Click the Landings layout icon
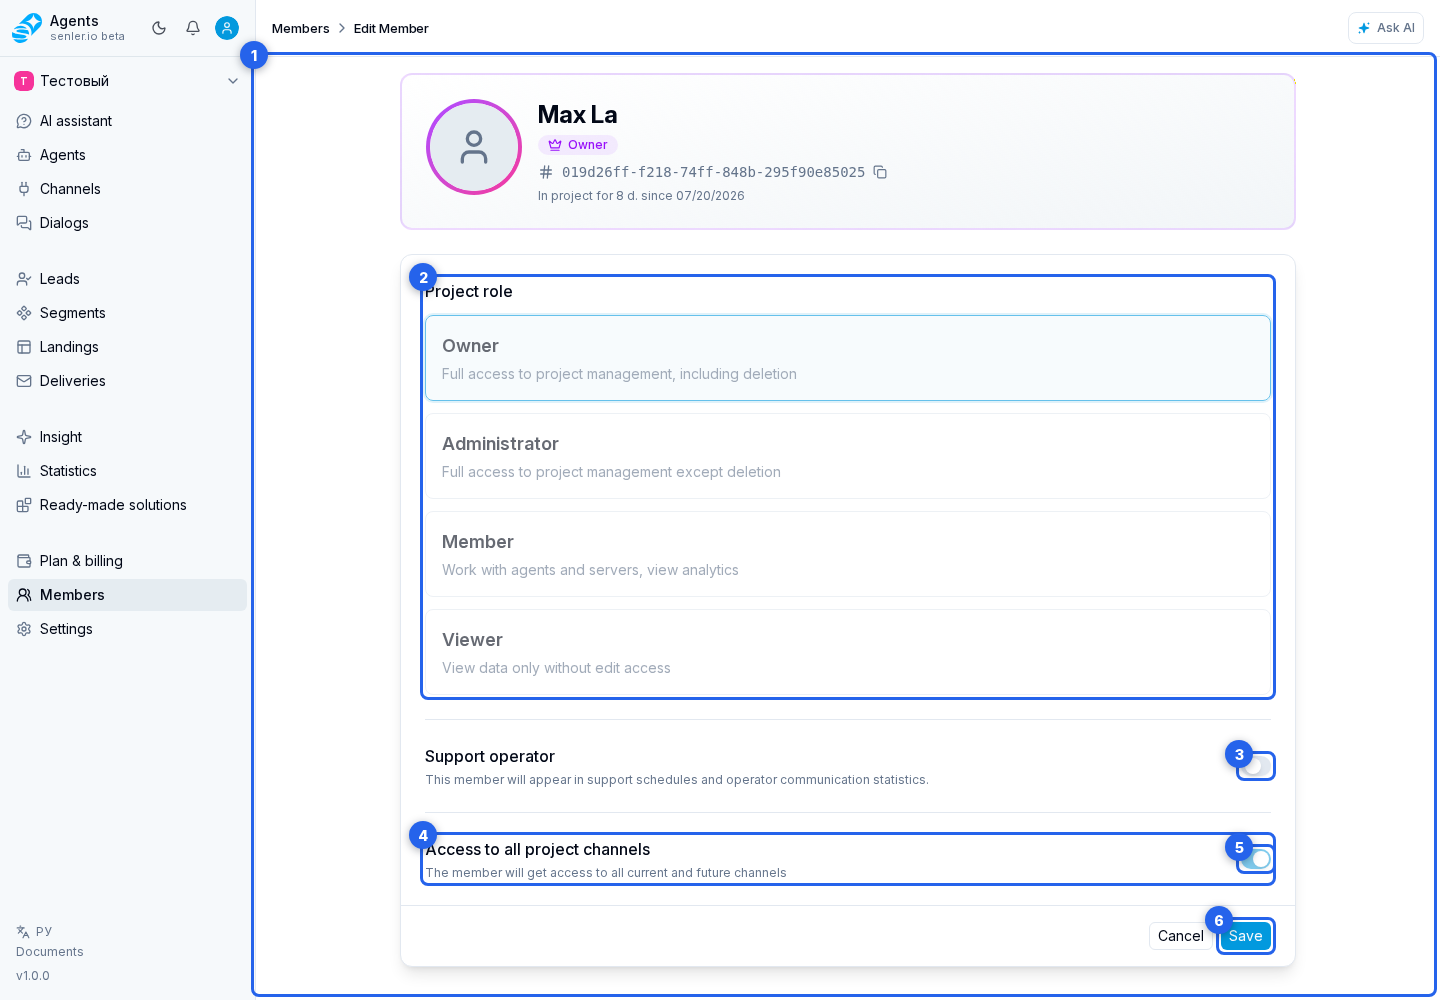Viewport: 1440px width, 1000px height. tap(24, 347)
